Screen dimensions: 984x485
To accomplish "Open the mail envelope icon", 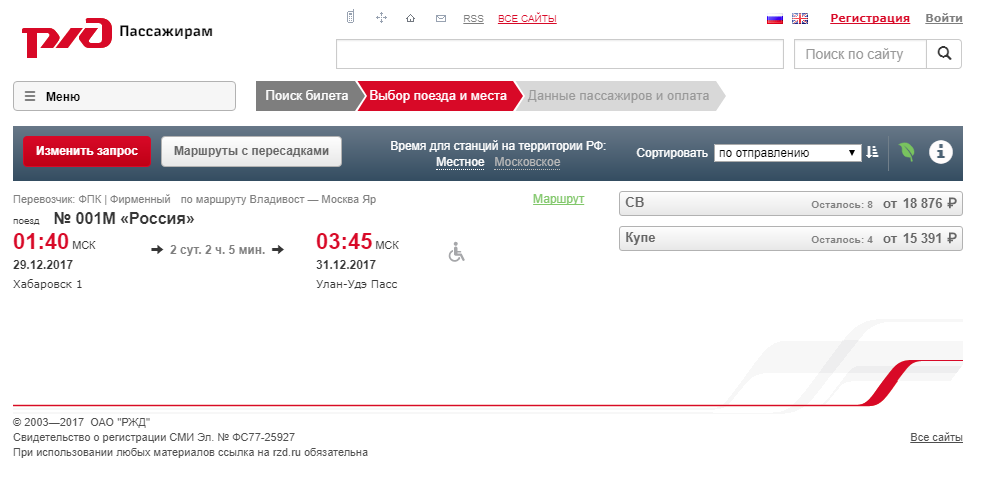I will tap(441, 18).
